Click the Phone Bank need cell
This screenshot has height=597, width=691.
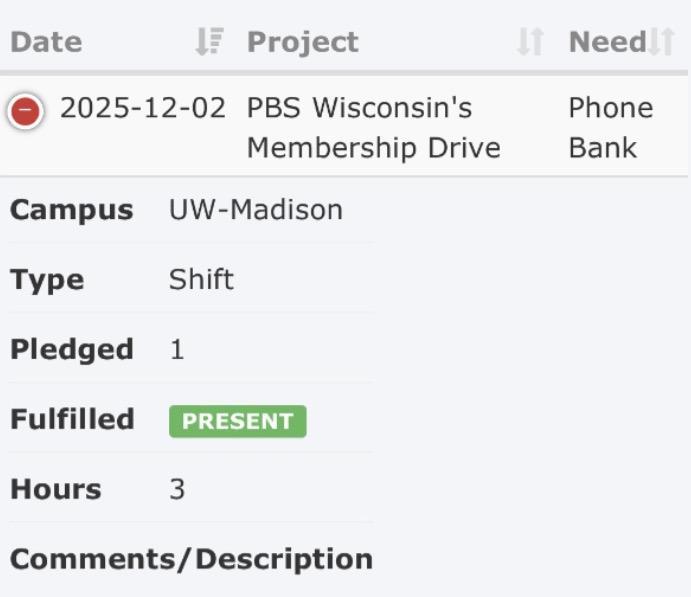tap(610, 128)
